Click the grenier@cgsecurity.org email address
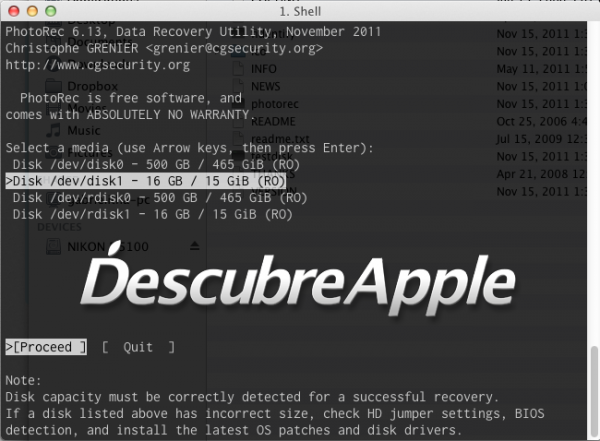 234,48
